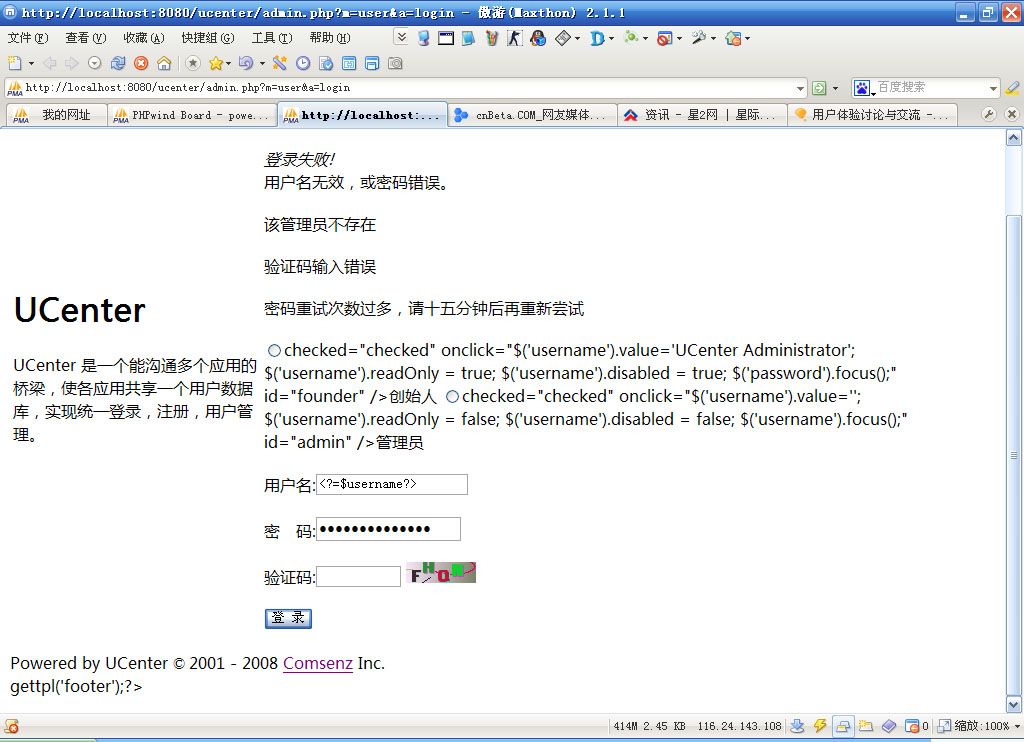Click the IP address 116.24.143.108
The width and height of the screenshot is (1024, 742).
pos(739,726)
